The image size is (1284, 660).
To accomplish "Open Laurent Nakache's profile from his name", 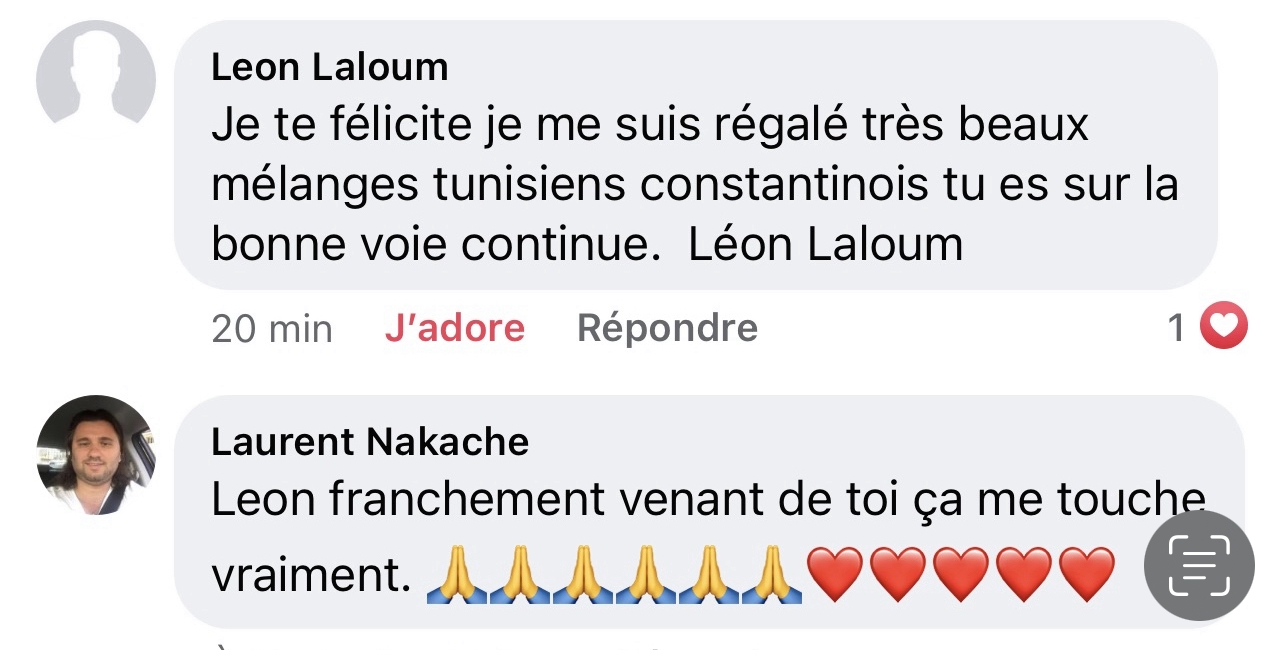I will [x=369, y=442].
